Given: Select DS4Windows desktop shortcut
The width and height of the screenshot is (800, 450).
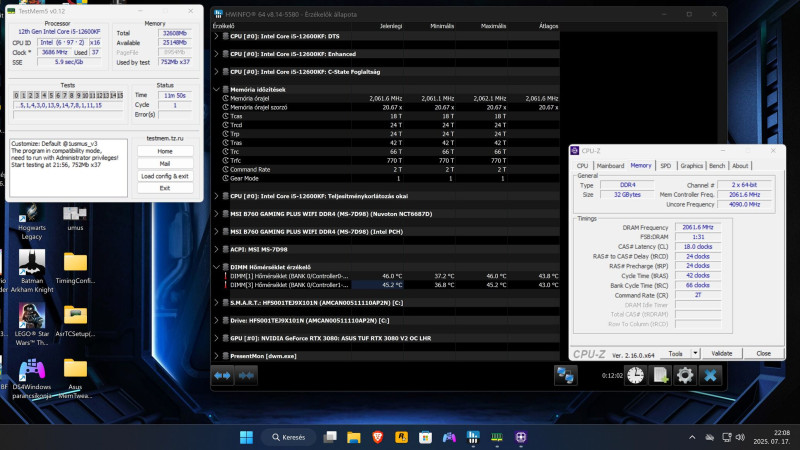Looking at the screenshot, I should point(32,378).
